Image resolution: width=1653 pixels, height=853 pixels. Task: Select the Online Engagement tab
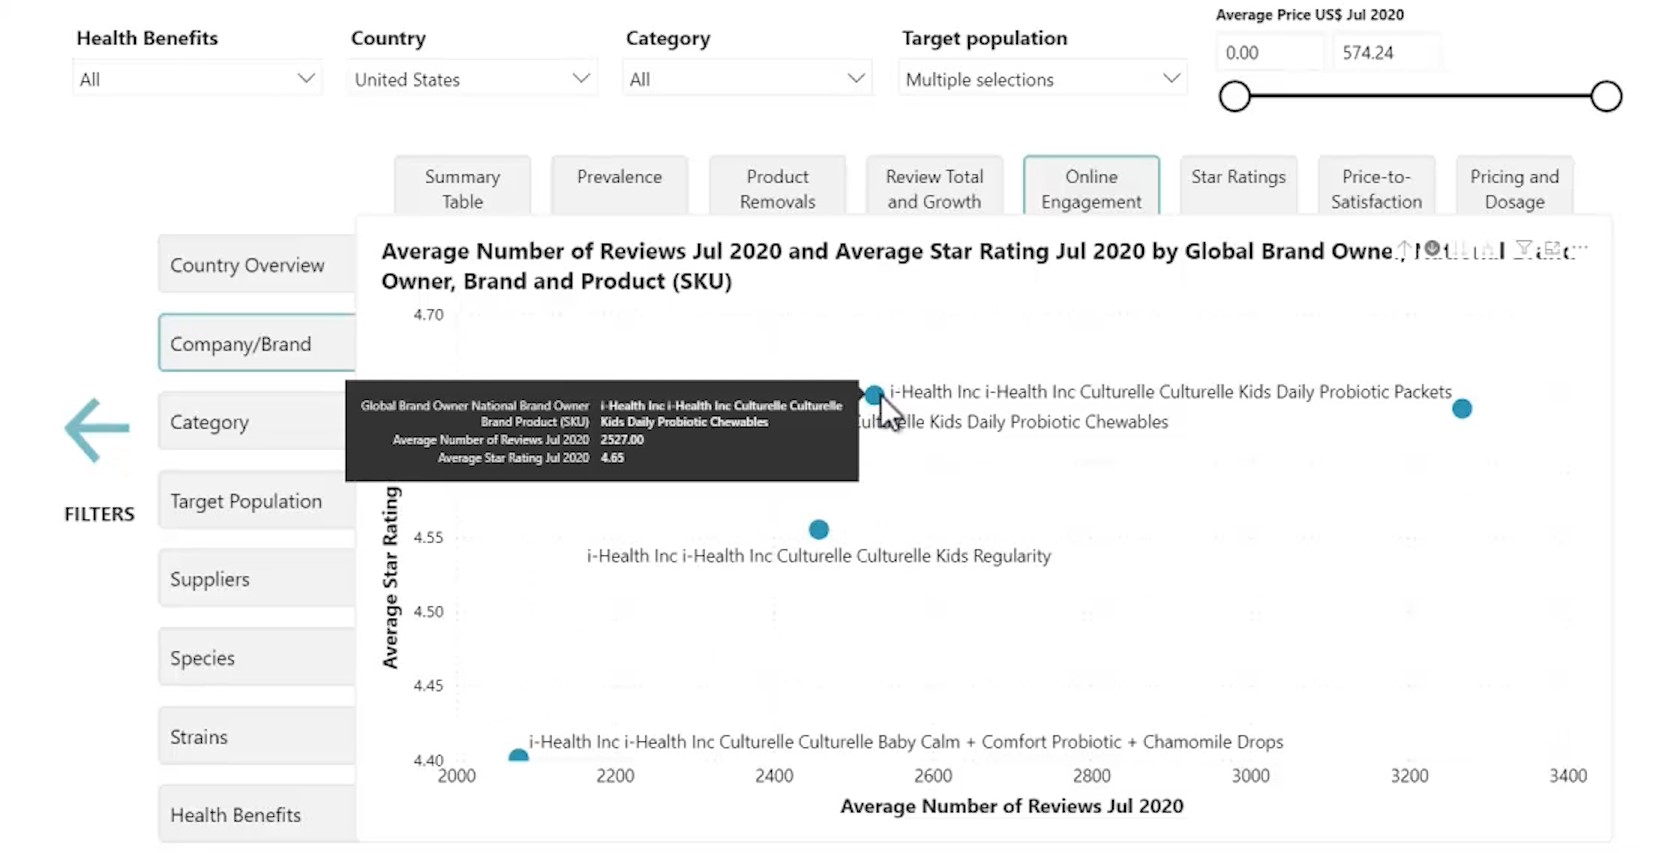click(1091, 188)
